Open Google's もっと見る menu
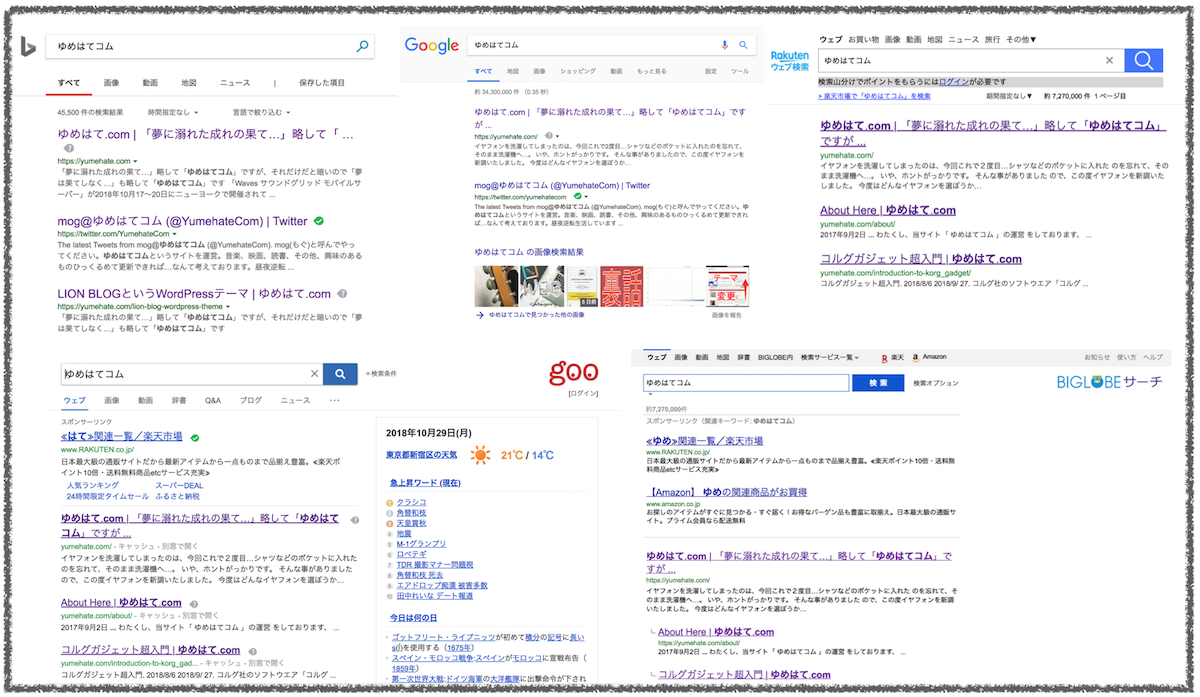 [652, 72]
